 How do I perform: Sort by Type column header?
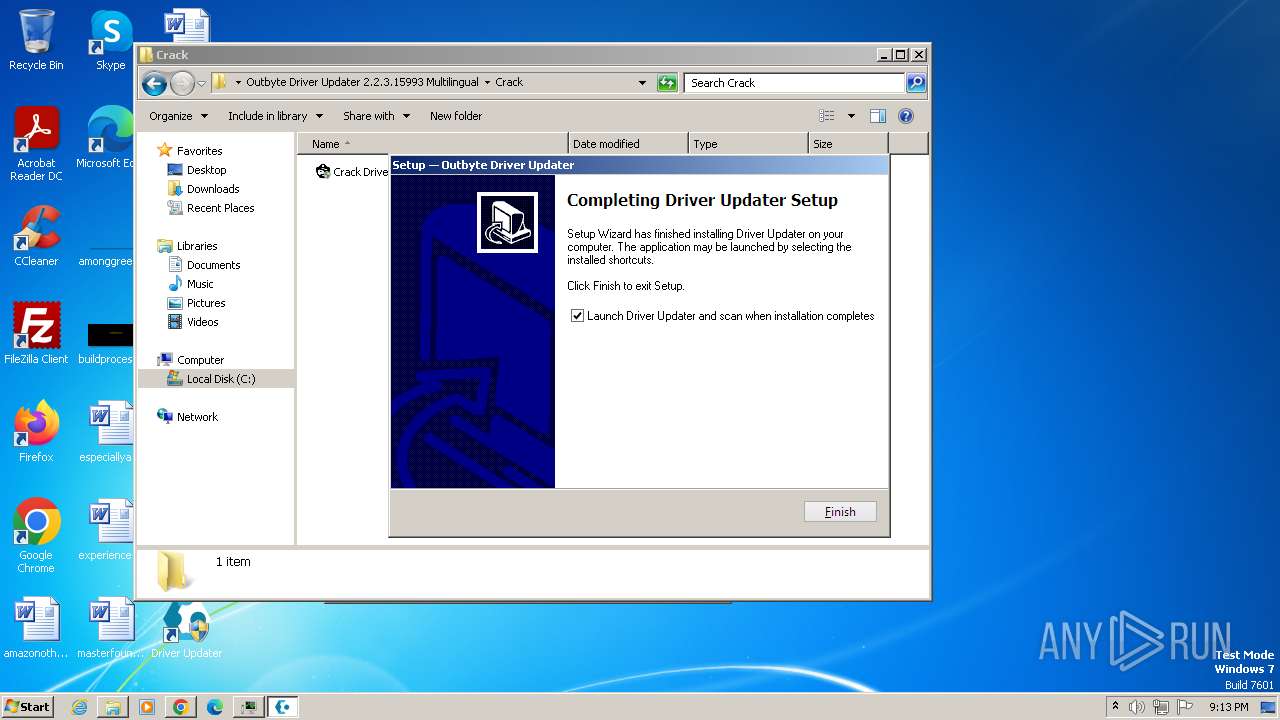tap(748, 144)
